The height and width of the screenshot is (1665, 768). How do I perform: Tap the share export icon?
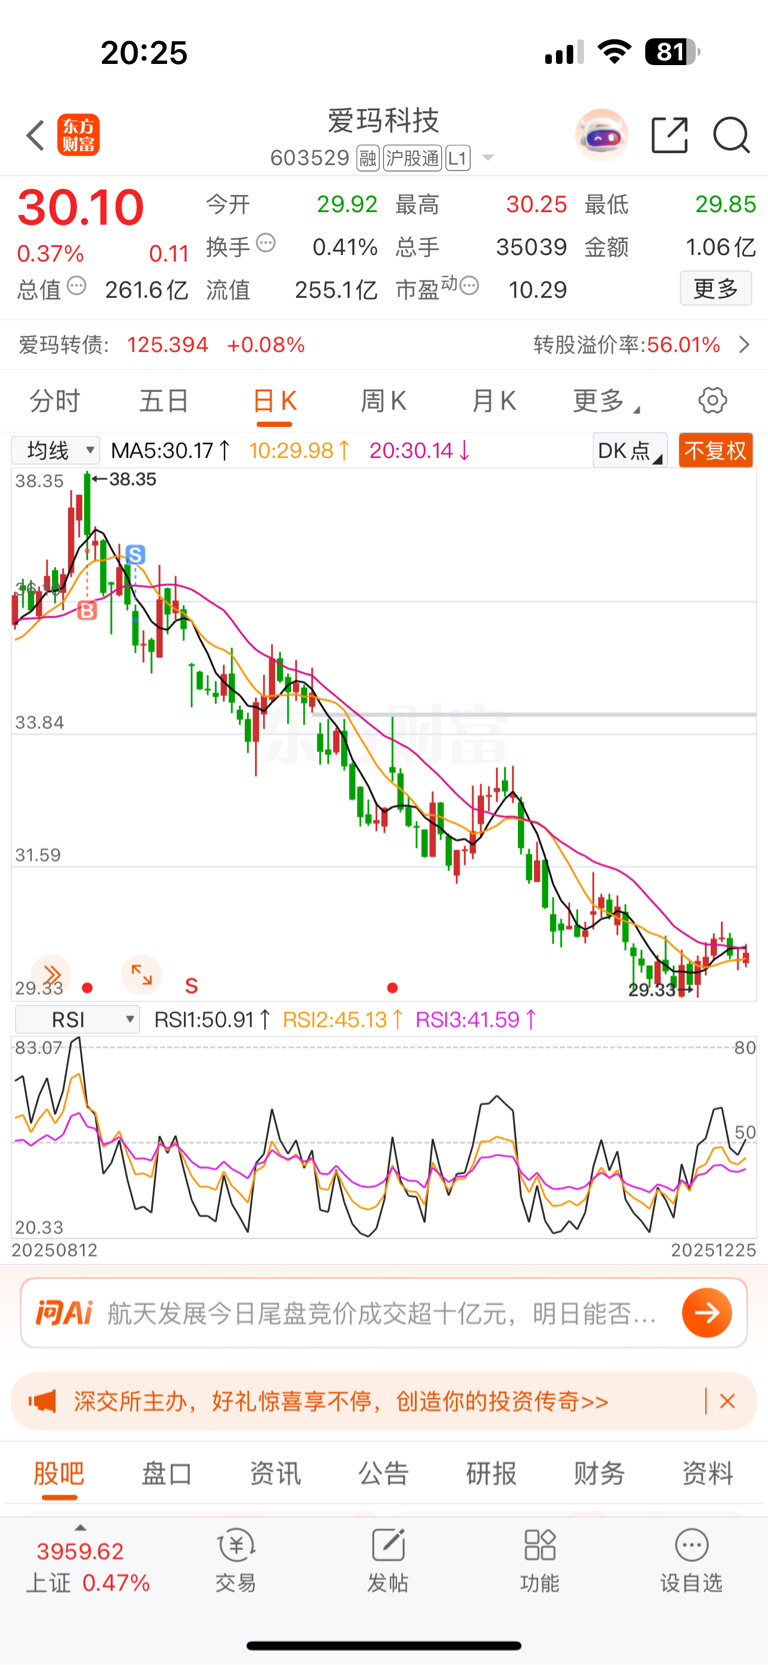click(x=669, y=135)
